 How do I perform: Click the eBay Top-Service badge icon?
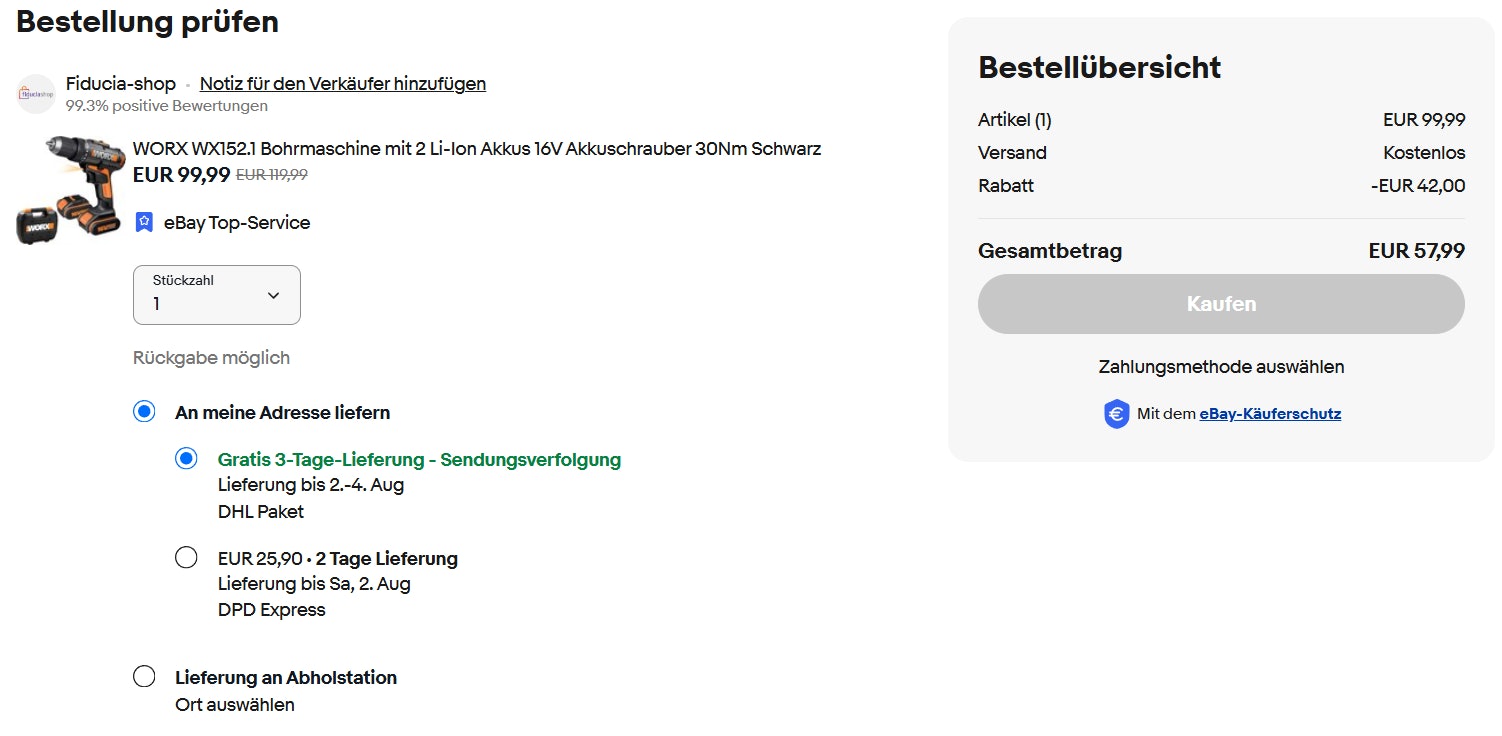coord(144,222)
